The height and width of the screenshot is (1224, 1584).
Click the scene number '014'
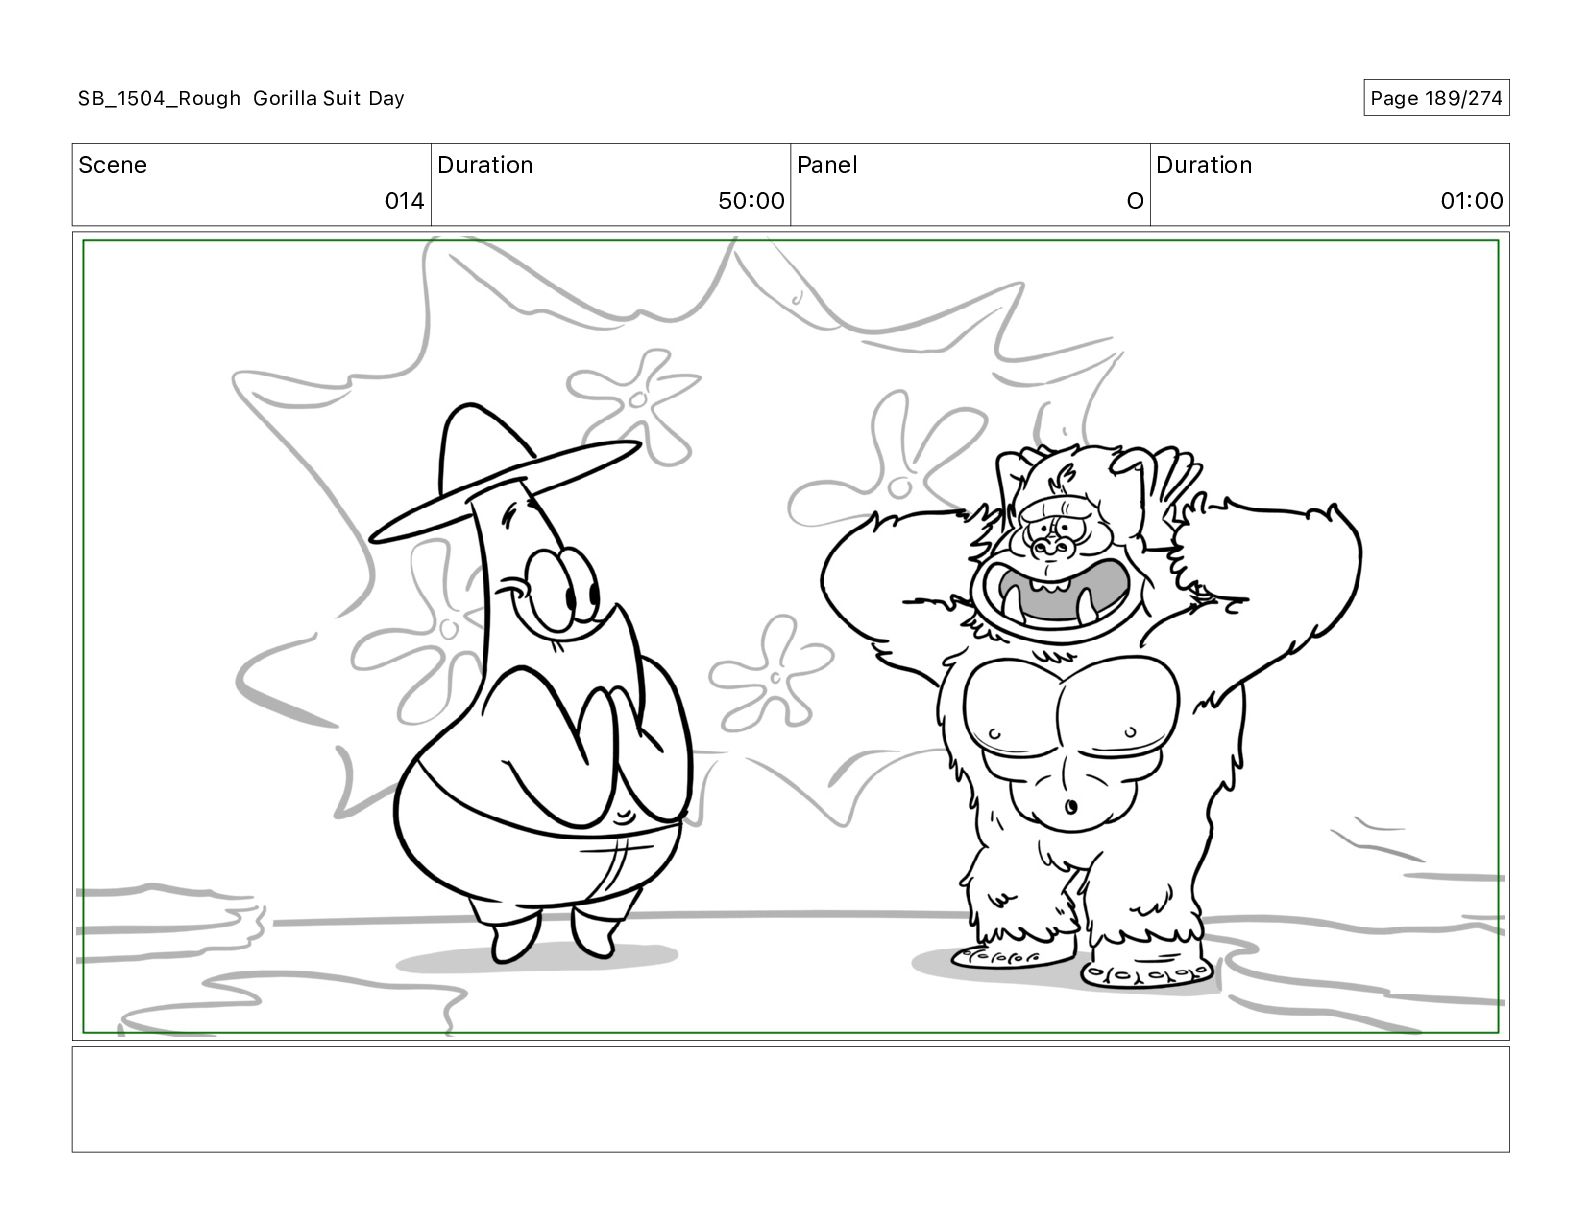(404, 201)
